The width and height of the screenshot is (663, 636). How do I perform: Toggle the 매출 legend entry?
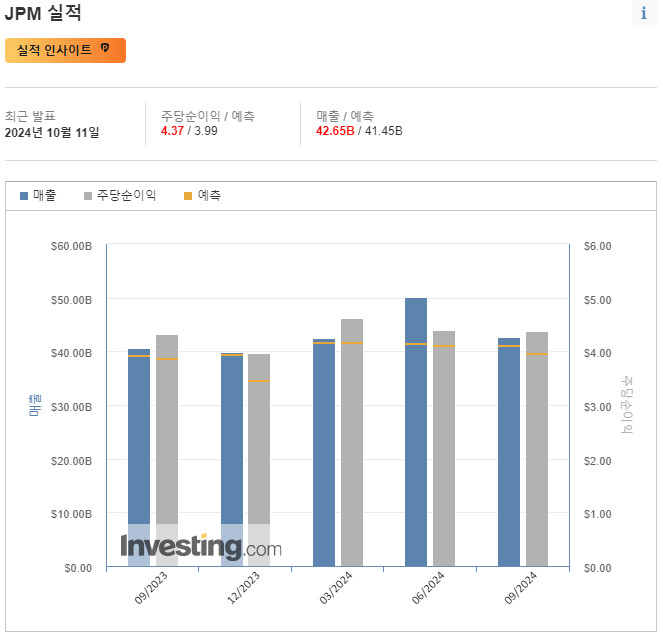click(38, 195)
